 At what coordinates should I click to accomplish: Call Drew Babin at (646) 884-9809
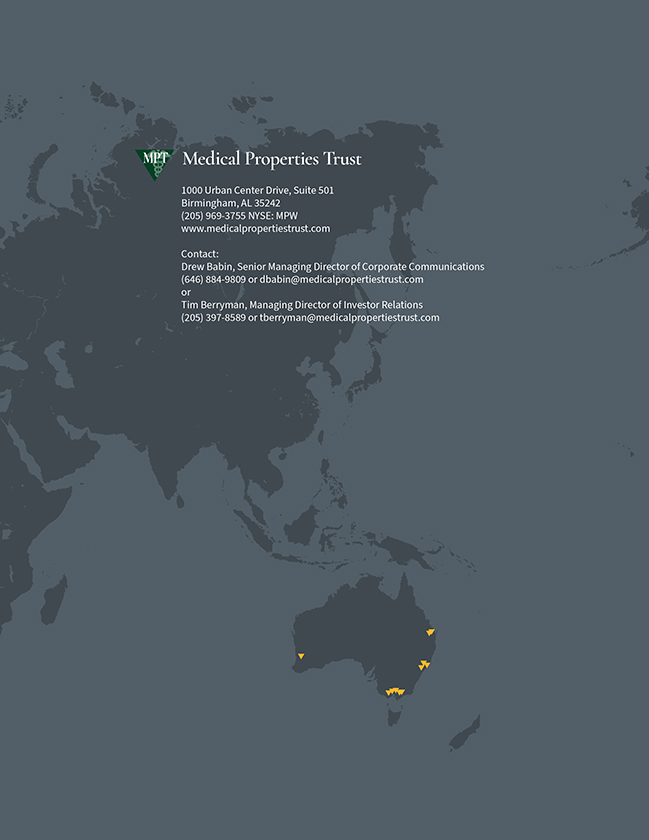213,280
